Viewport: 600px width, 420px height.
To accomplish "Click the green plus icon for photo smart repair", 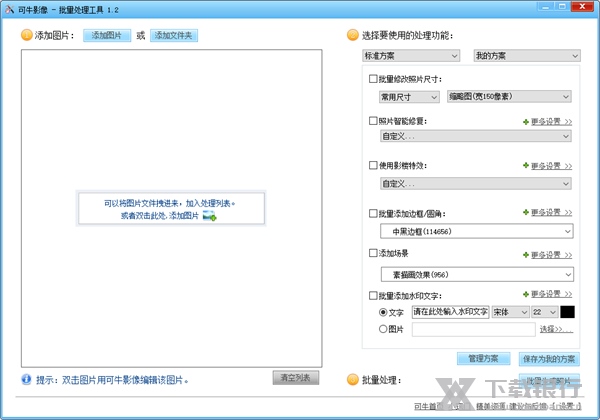I will point(525,122).
